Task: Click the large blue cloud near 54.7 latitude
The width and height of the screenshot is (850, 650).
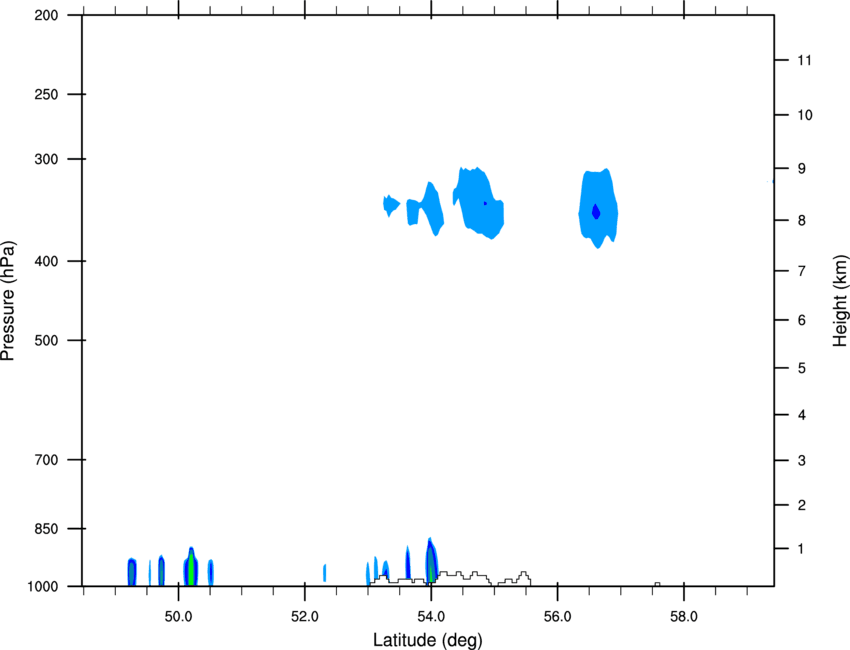Action: point(478,203)
